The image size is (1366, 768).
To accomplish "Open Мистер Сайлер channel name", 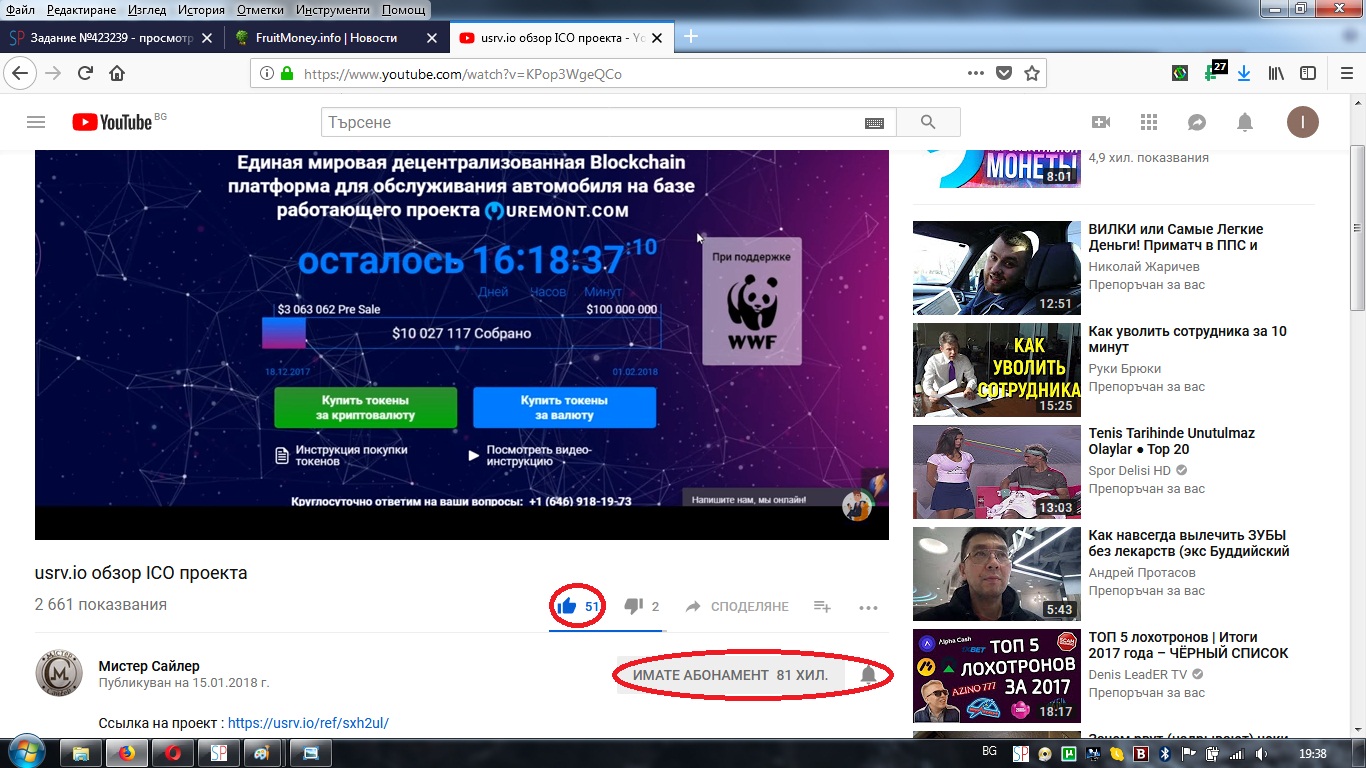I will coord(149,666).
